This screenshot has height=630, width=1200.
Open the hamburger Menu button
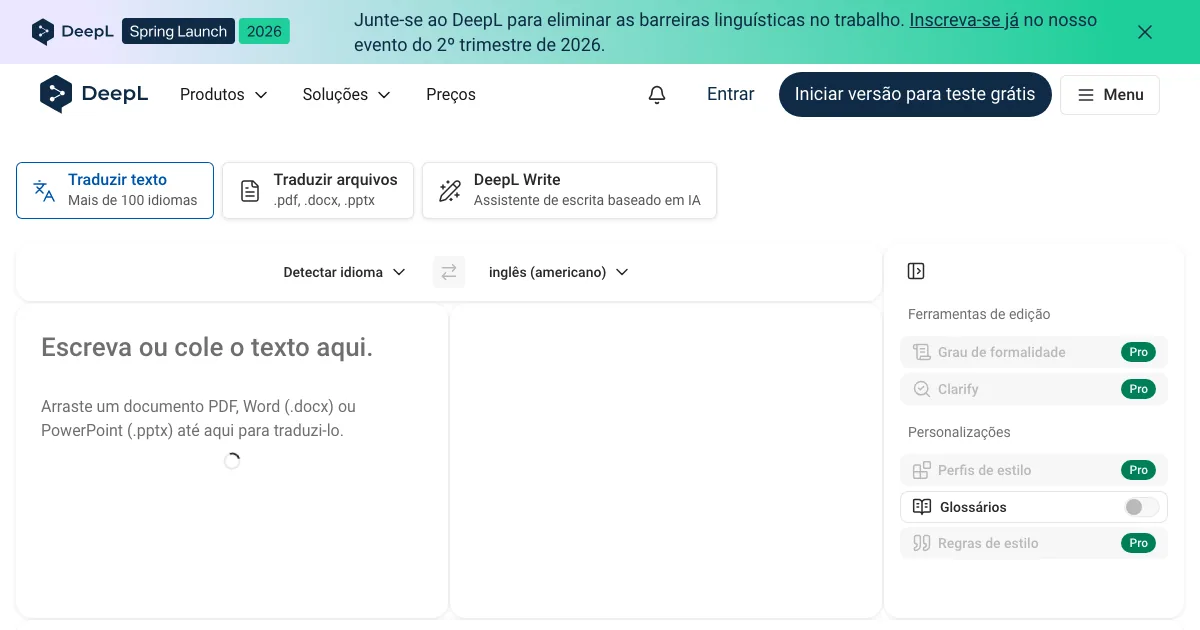point(1110,95)
